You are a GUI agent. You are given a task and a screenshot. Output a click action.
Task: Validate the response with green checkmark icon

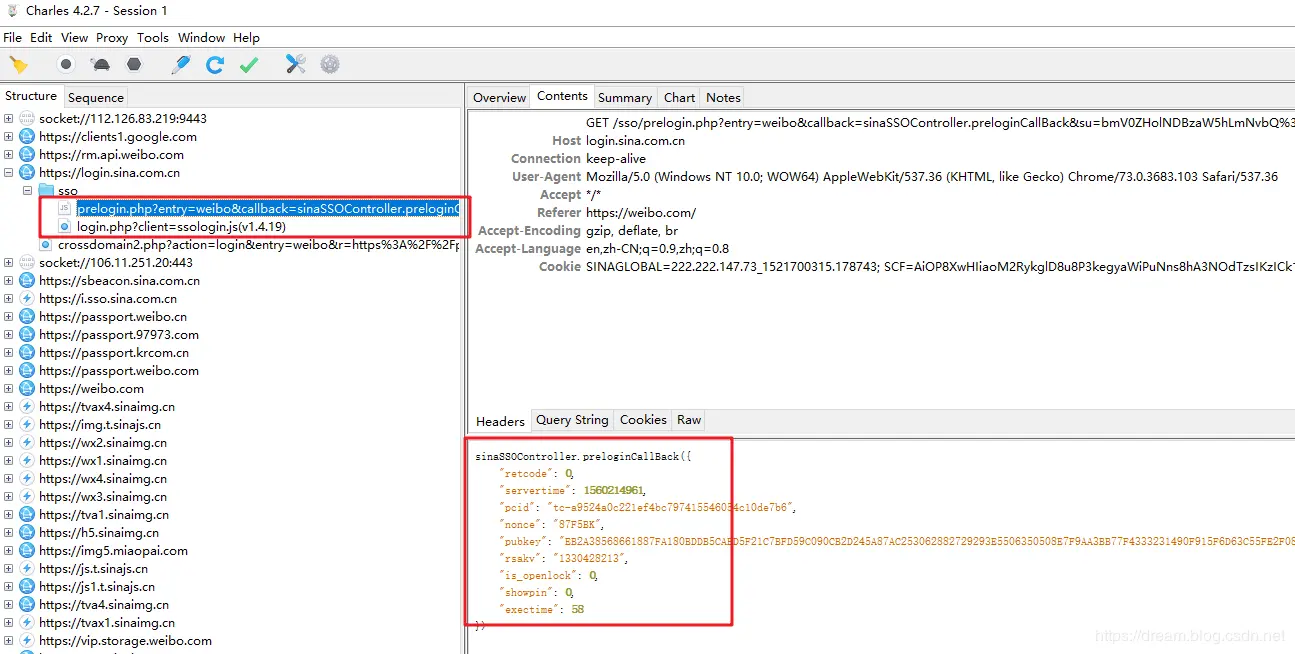point(249,65)
